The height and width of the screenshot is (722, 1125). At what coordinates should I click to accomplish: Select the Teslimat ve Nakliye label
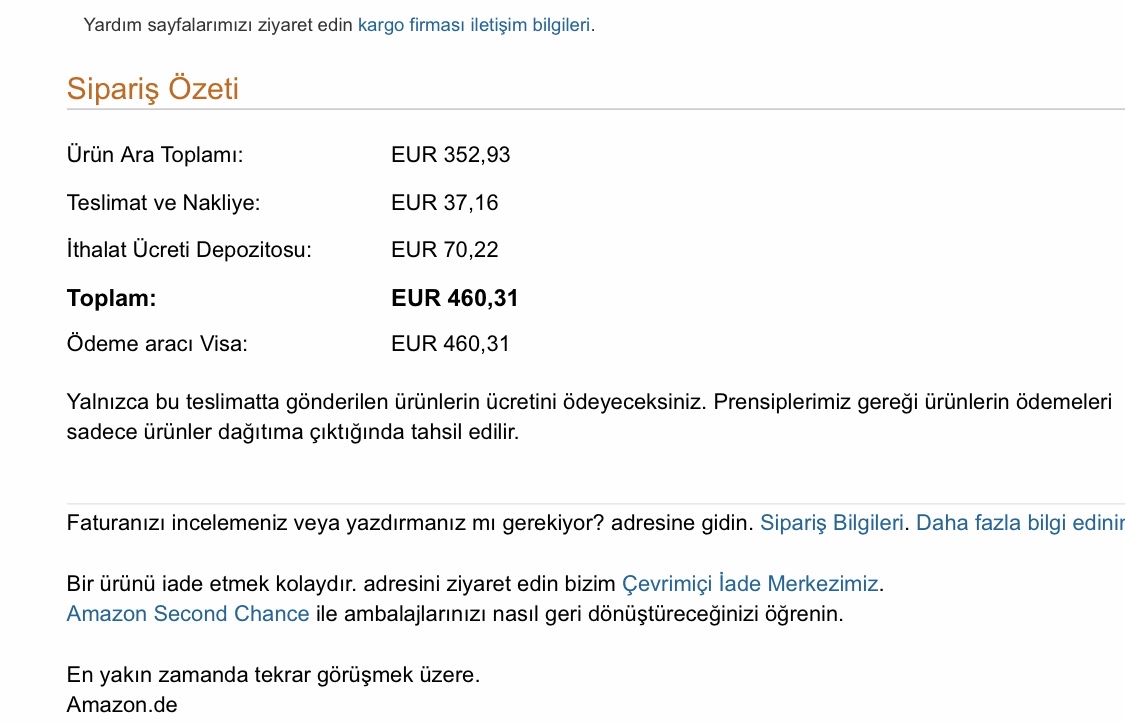coord(164,202)
